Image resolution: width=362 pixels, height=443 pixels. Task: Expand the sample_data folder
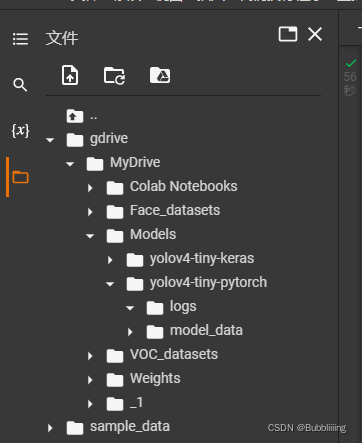(x=50, y=428)
